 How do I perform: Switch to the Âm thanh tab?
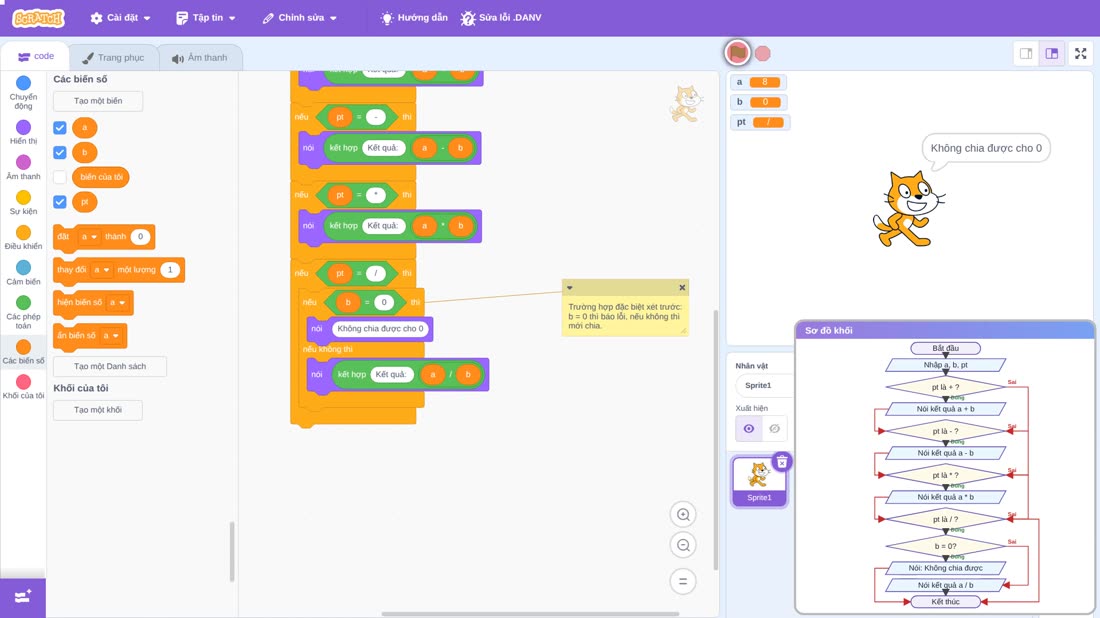[x=200, y=58]
